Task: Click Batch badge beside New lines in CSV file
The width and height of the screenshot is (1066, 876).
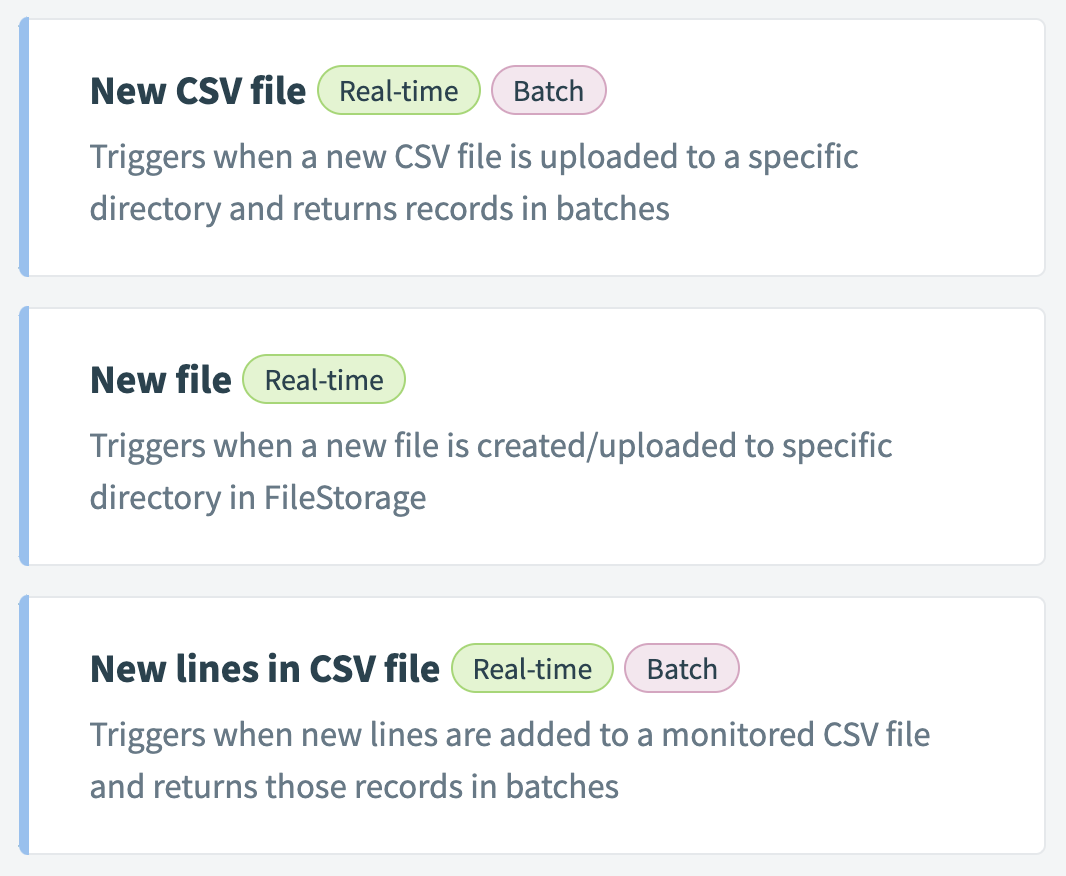Action: click(x=682, y=669)
